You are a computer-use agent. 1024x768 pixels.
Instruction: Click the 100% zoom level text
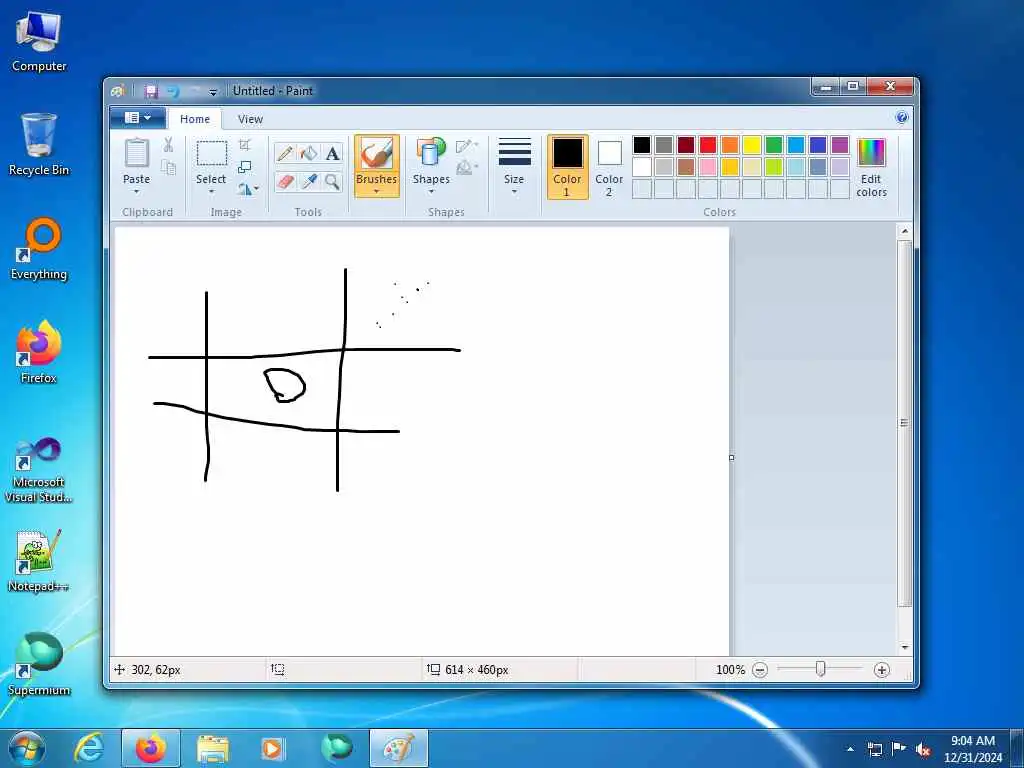point(730,669)
